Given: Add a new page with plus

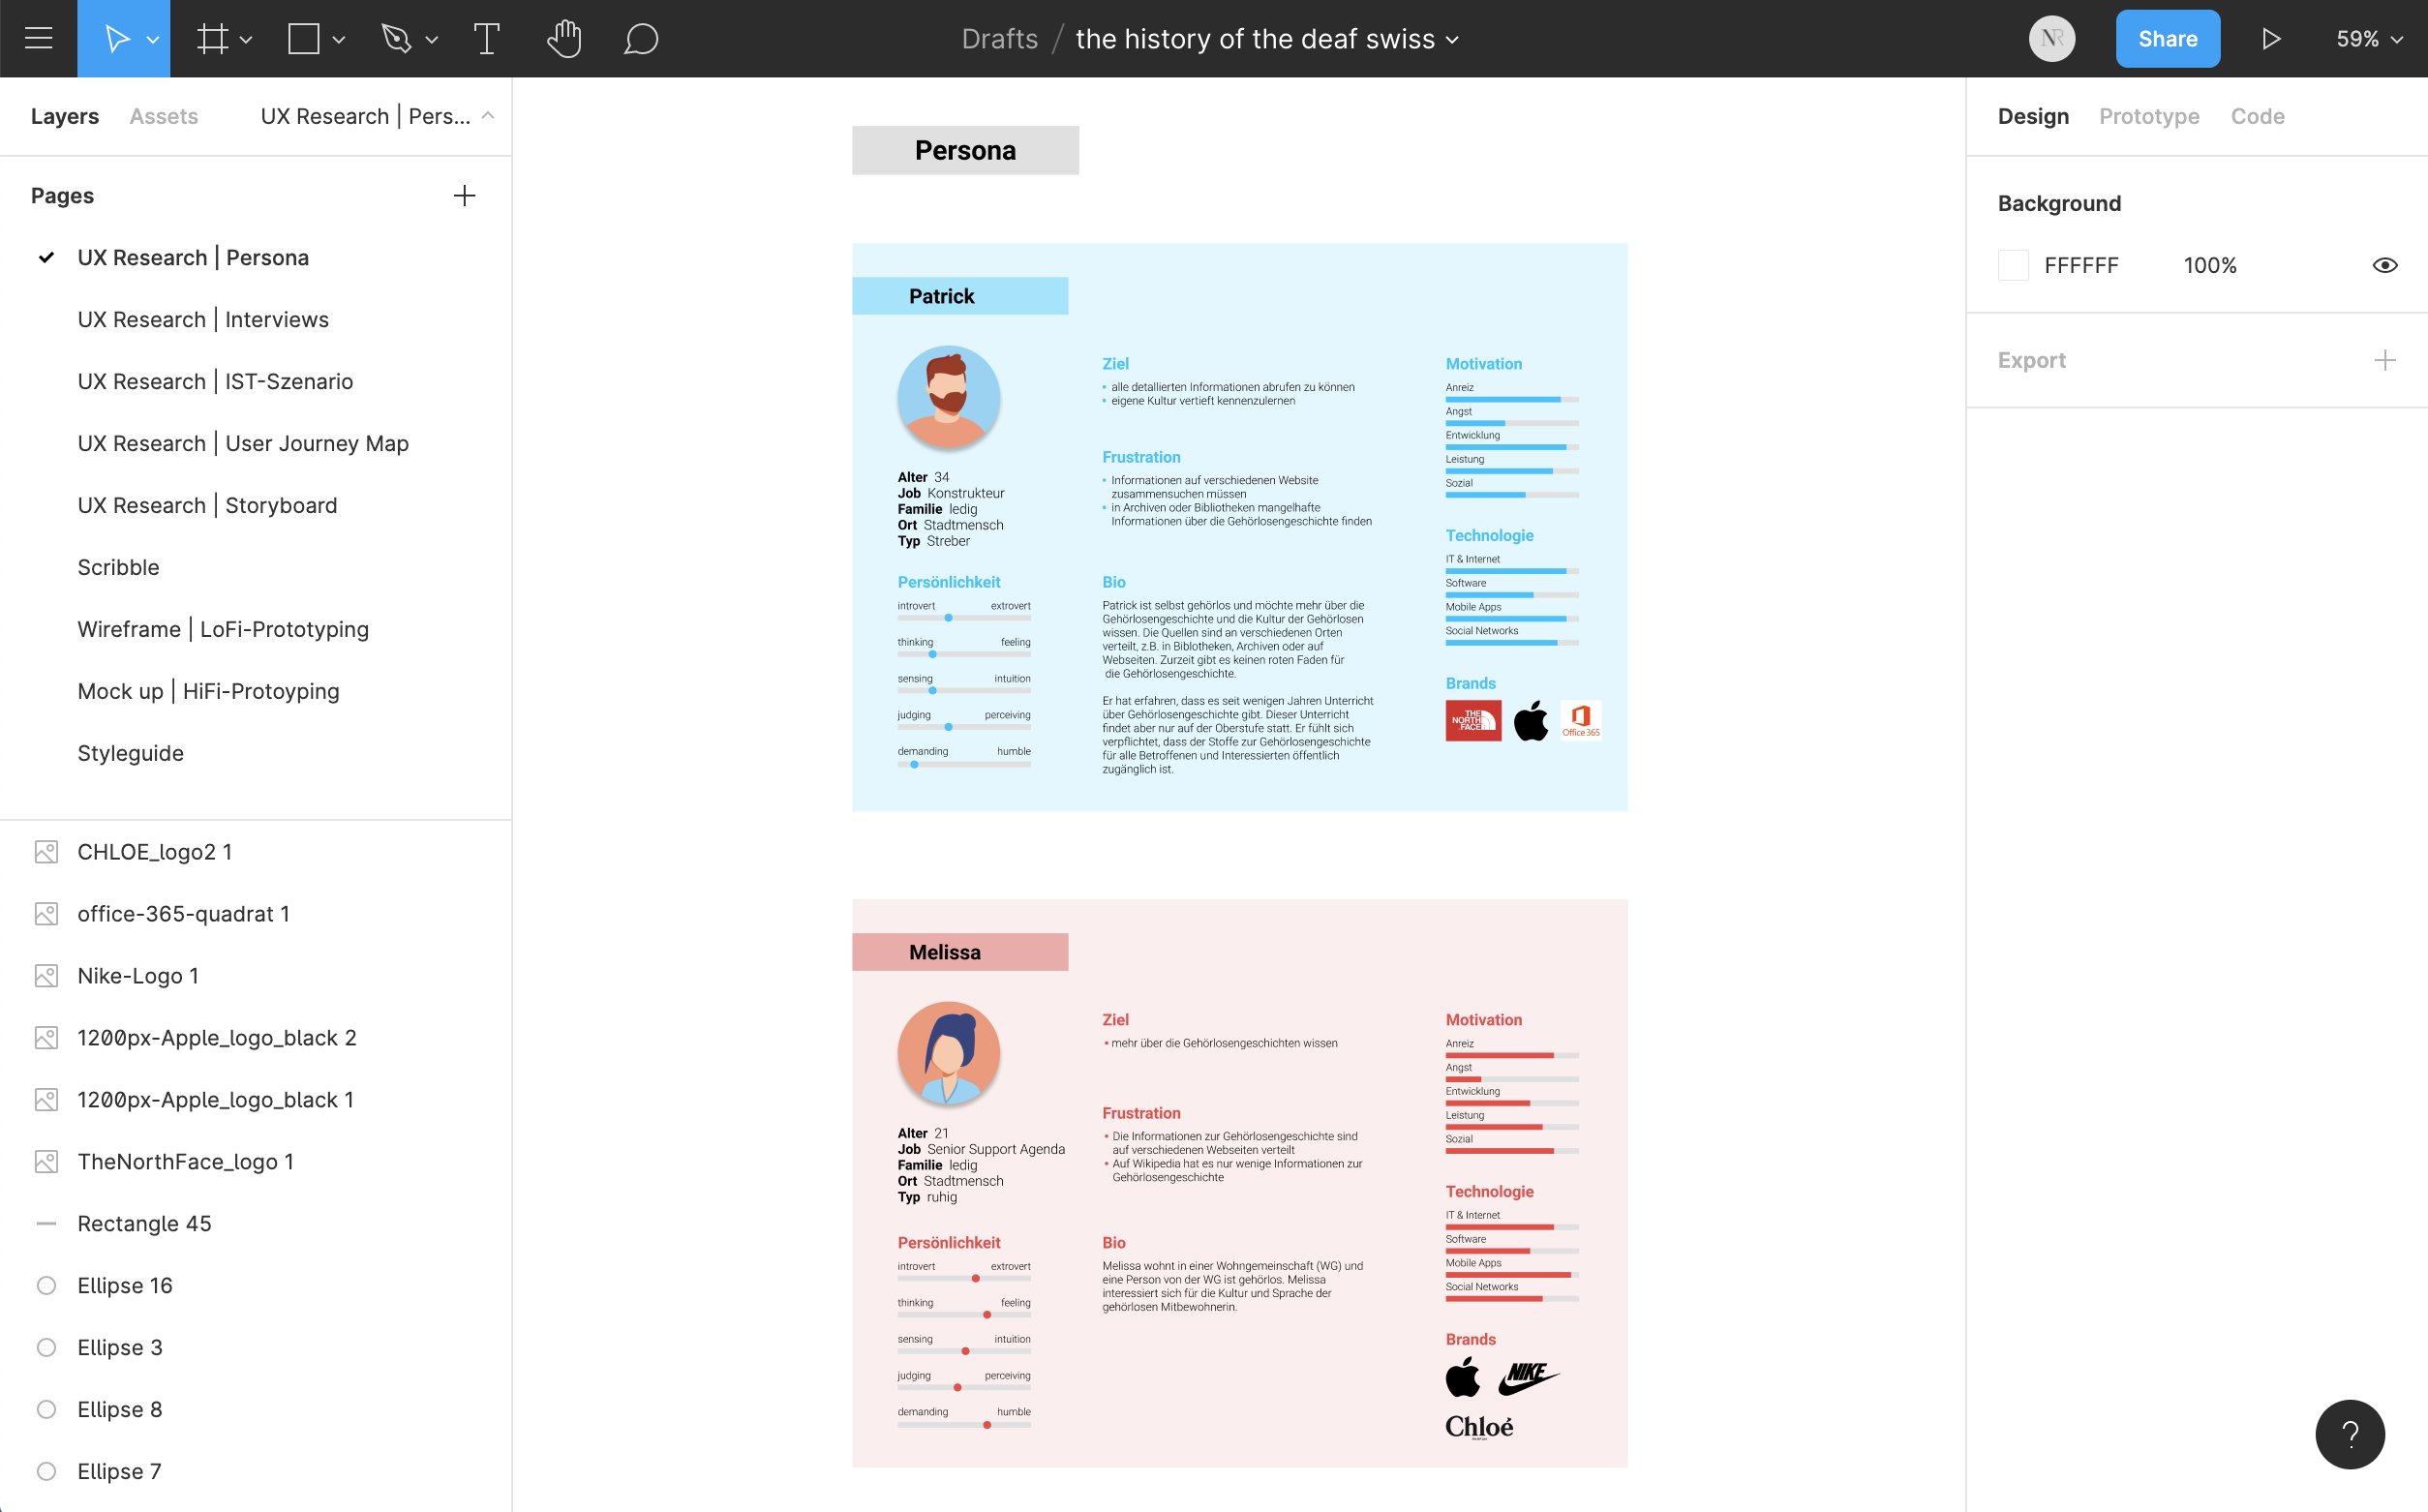Looking at the screenshot, I should [464, 196].
